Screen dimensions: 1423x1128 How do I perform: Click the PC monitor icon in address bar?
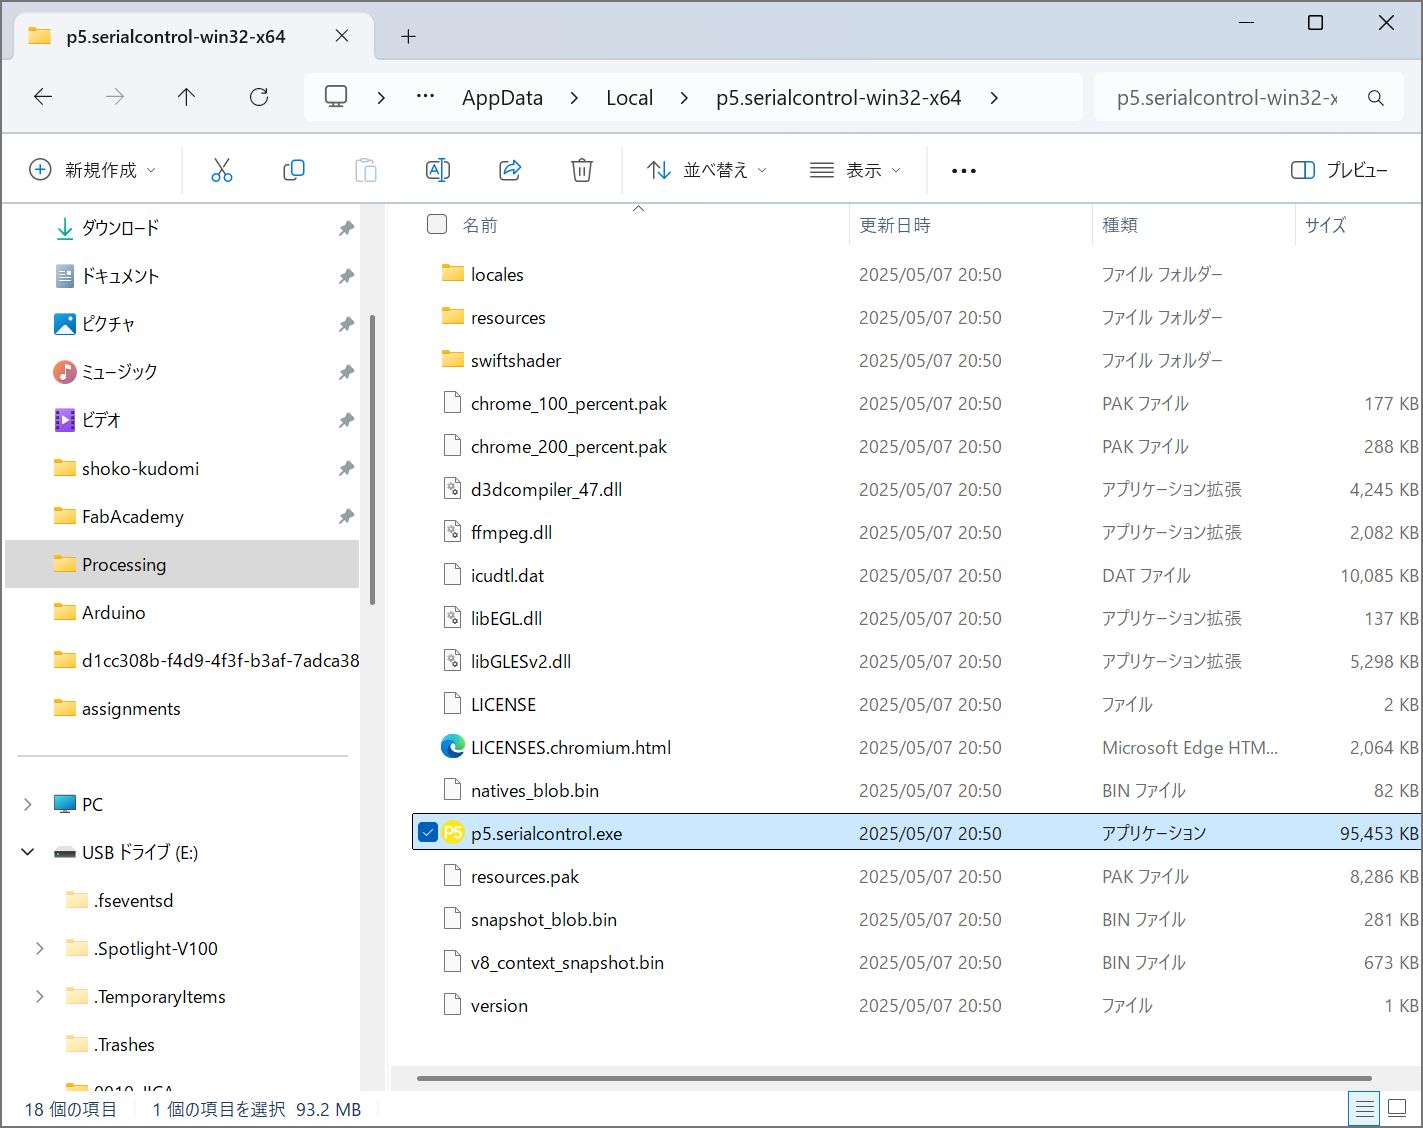pyautogui.click(x=336, y=97)
